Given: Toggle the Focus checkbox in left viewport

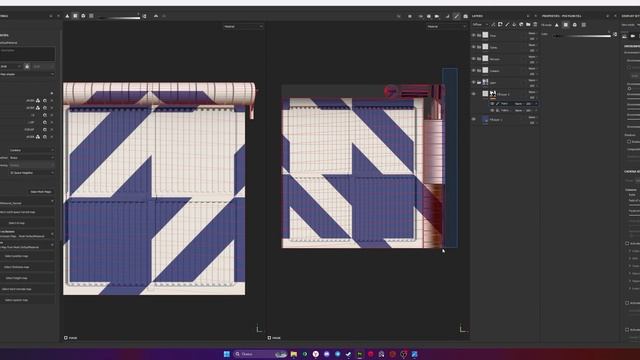Looking at the screenshot, I should (x=66, y=338).
